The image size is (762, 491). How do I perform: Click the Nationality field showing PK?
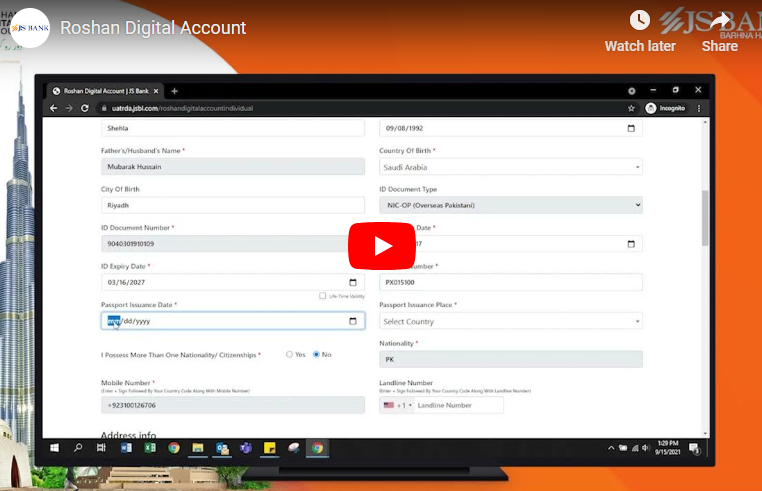point(511,359)
